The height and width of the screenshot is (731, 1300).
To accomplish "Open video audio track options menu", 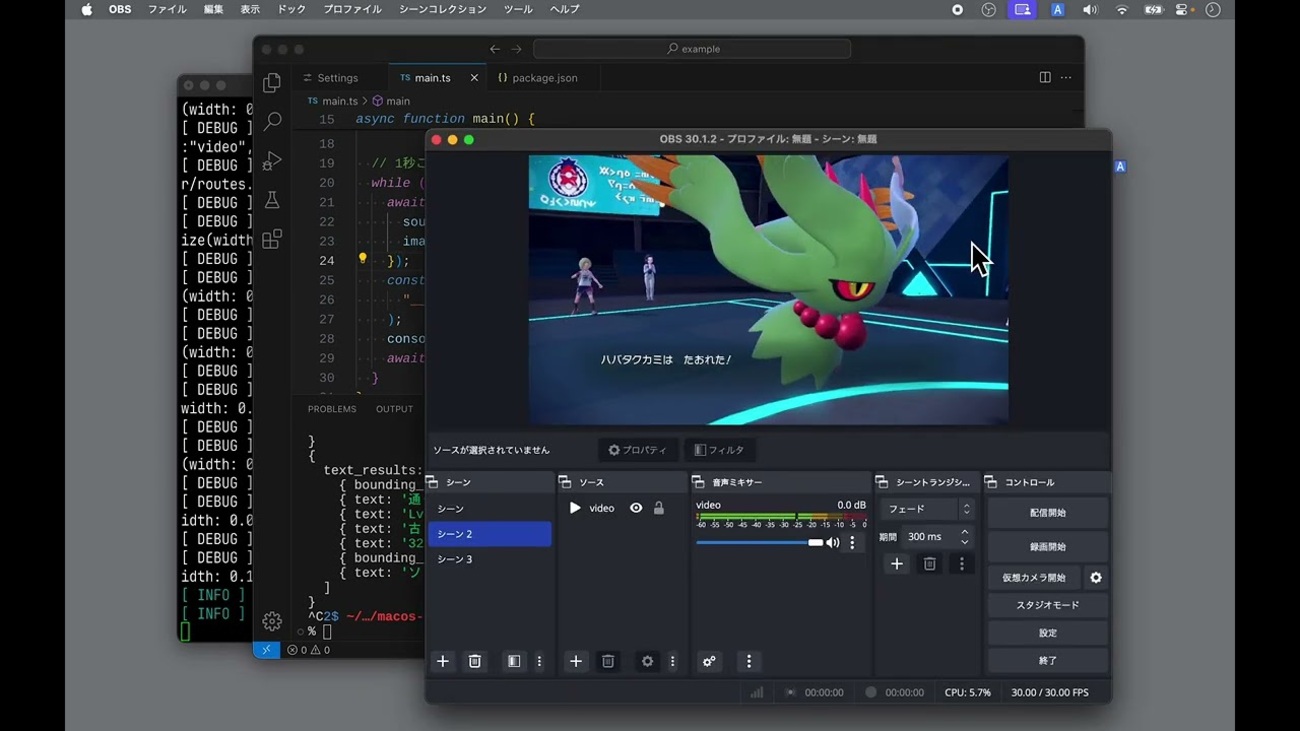I will click(x=852, y=542).
